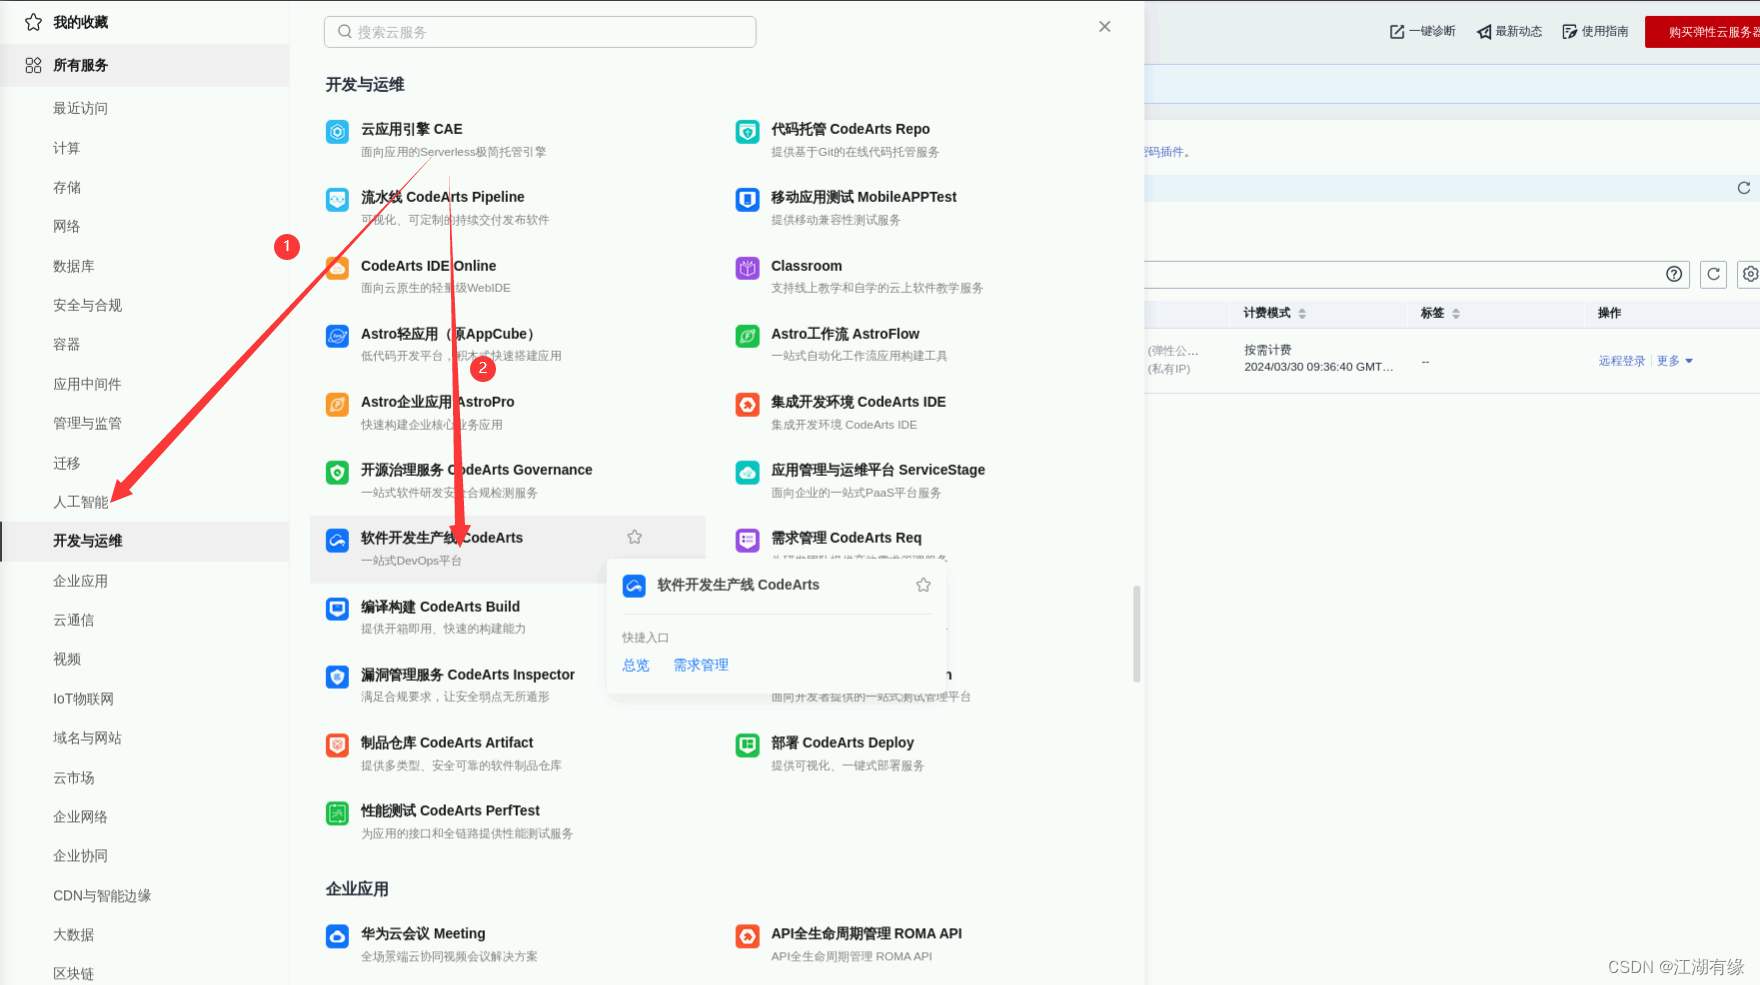Open the 性能测试 CodeArts PerfTest icon
The image size is (1760, 985).
338,813
